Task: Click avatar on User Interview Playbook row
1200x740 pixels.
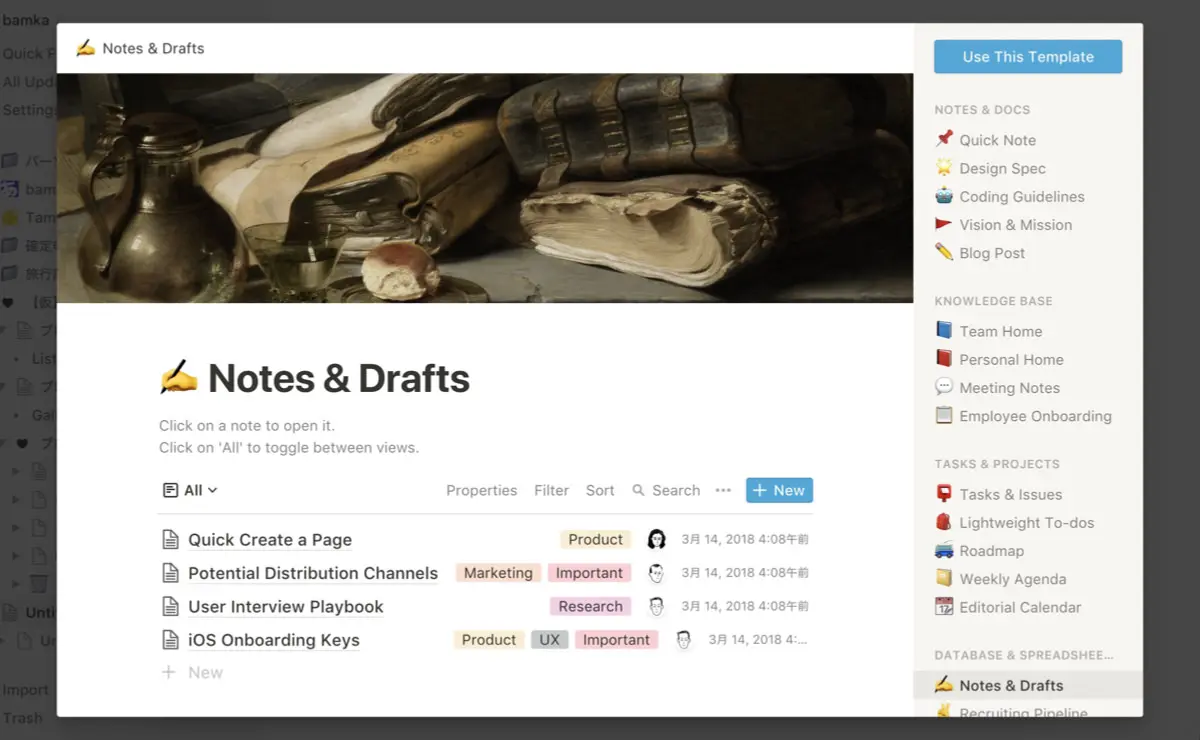Action: click(656, 606)
